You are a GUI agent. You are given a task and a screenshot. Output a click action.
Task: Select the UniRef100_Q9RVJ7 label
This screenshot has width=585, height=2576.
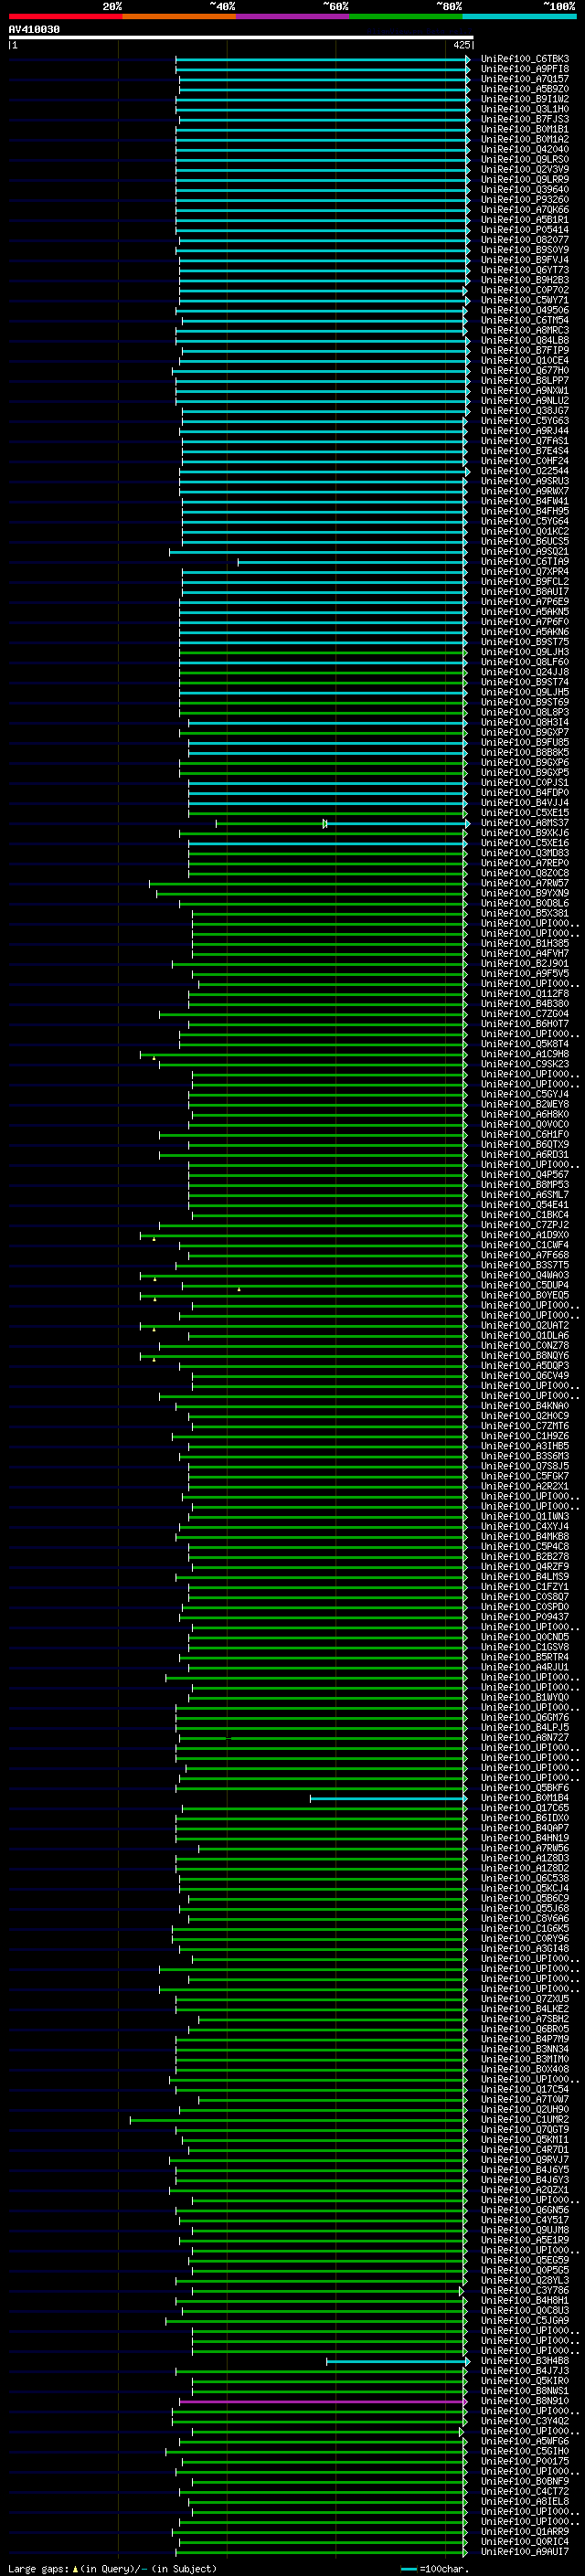click(524, 2160)
